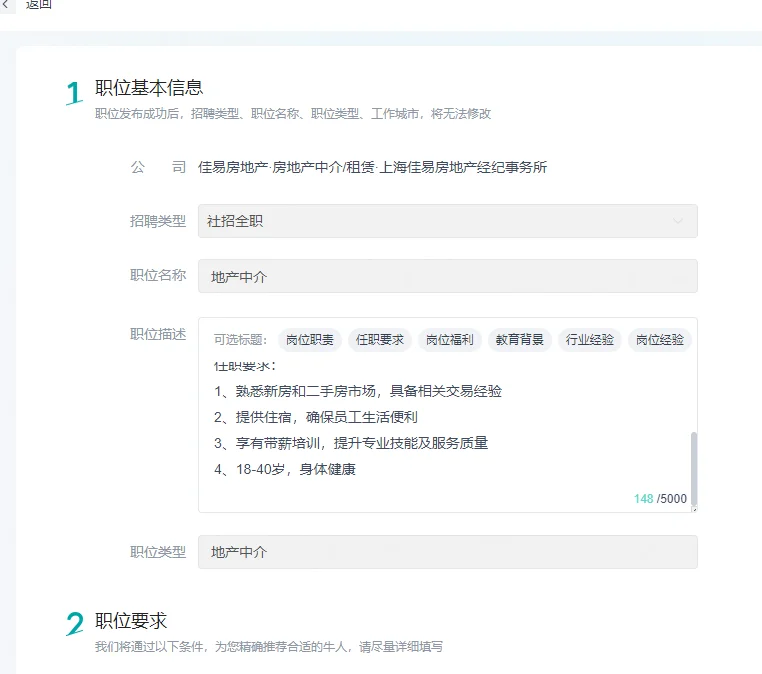Click the 职位基本信息 section heading

coord(149,88)
